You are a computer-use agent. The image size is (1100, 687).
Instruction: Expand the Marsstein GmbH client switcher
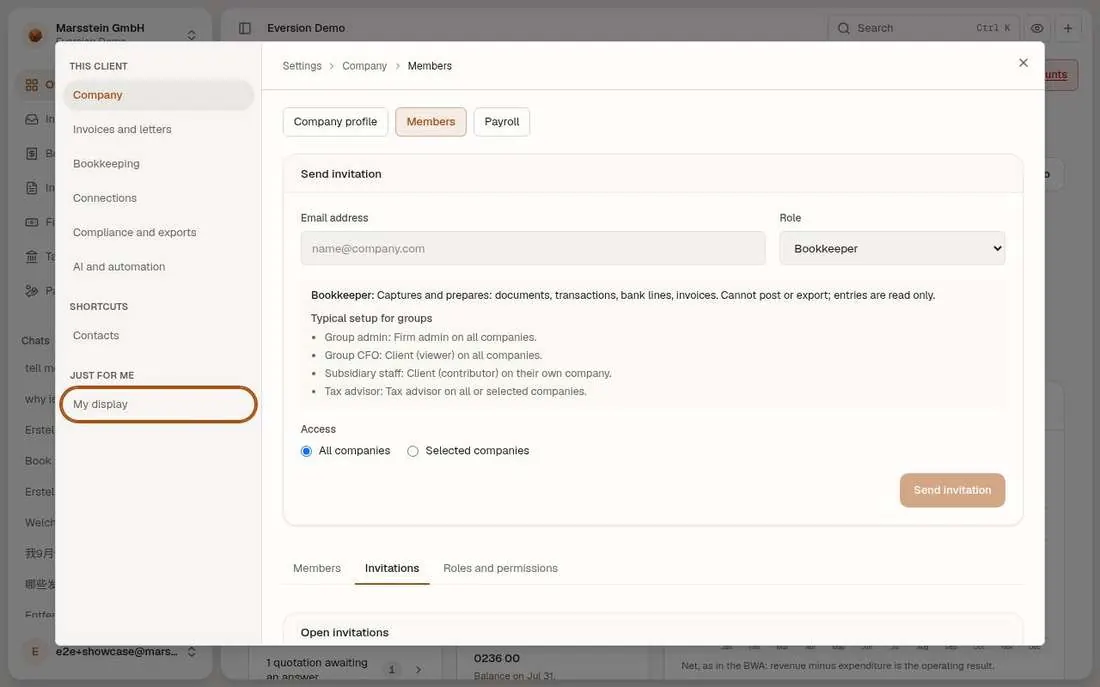tap(192, 35)
